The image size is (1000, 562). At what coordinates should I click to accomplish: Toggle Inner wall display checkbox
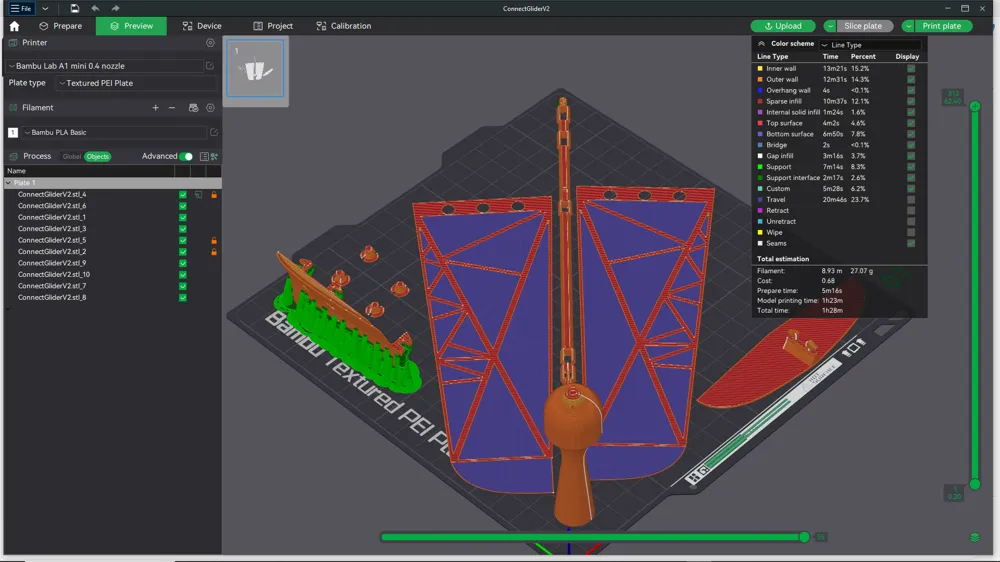point(911,68)
